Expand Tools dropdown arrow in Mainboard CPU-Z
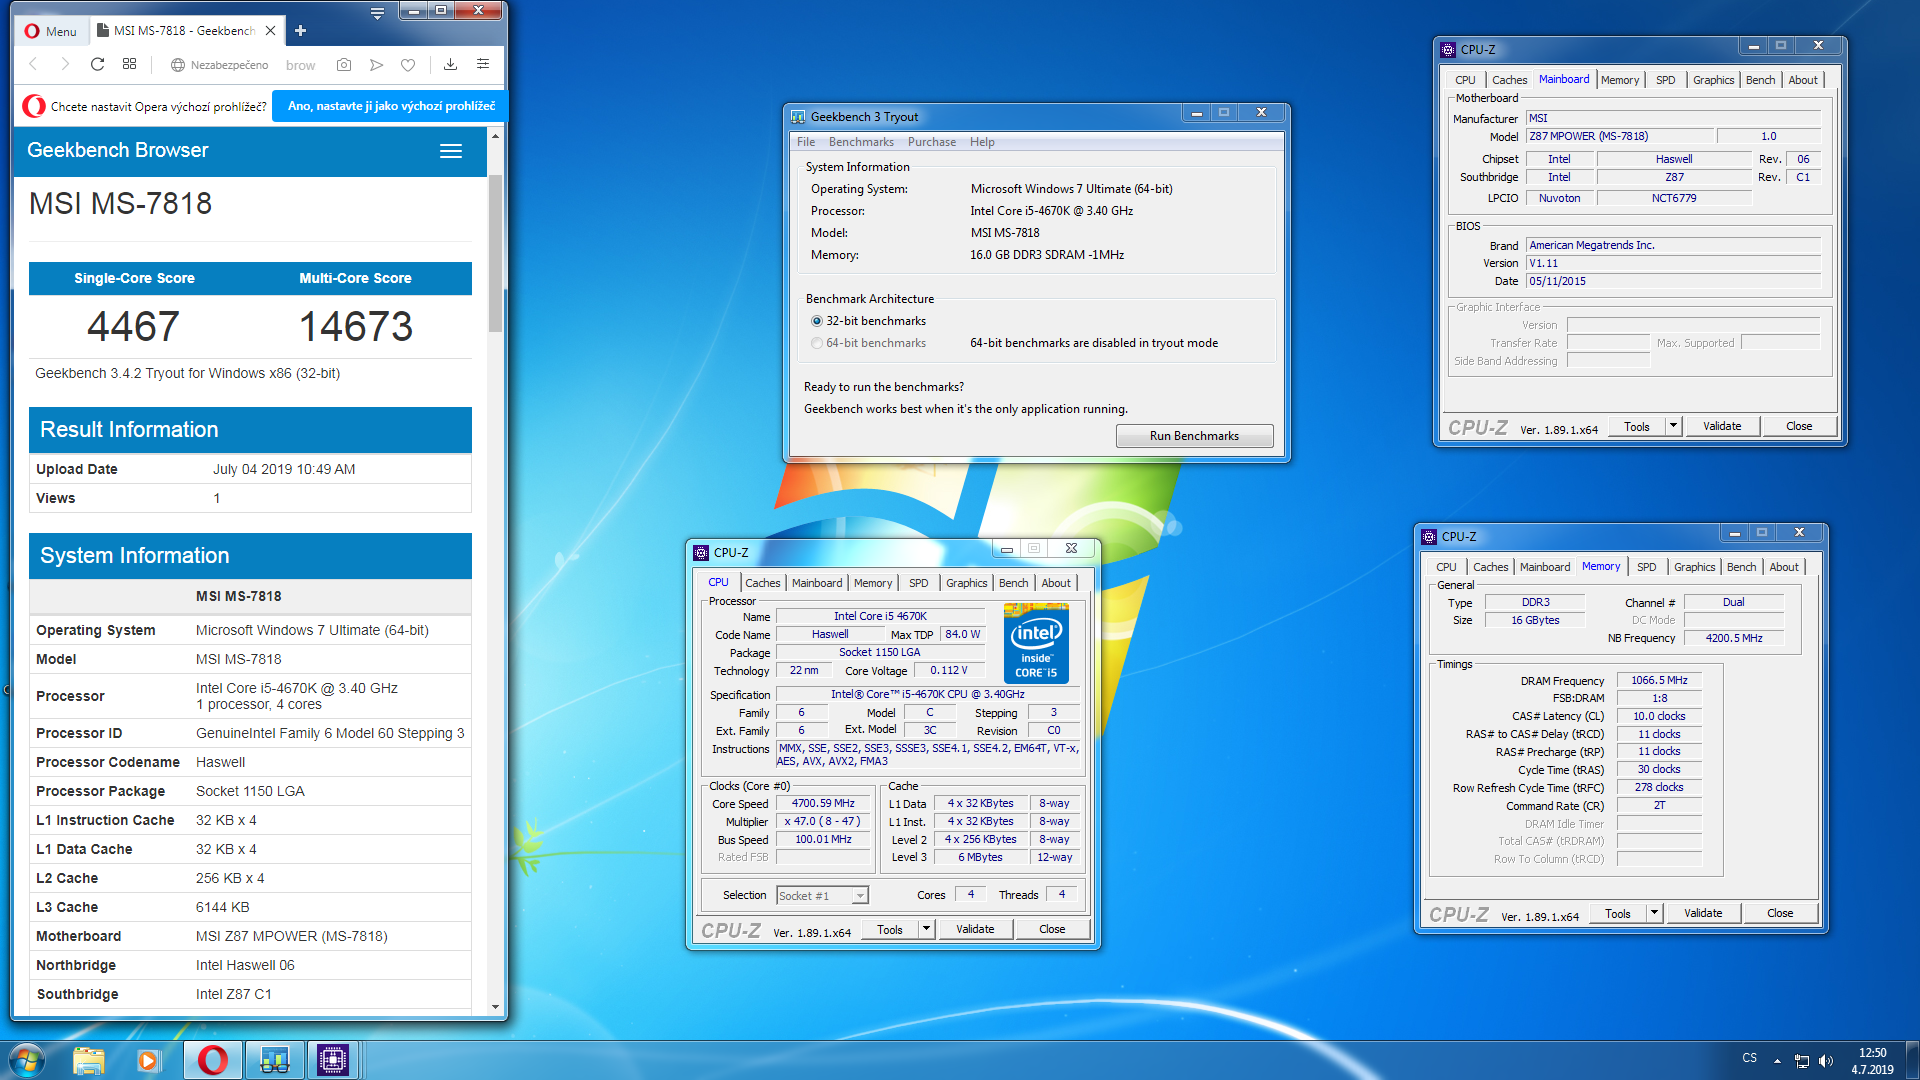 click(x=1673, y=427)
